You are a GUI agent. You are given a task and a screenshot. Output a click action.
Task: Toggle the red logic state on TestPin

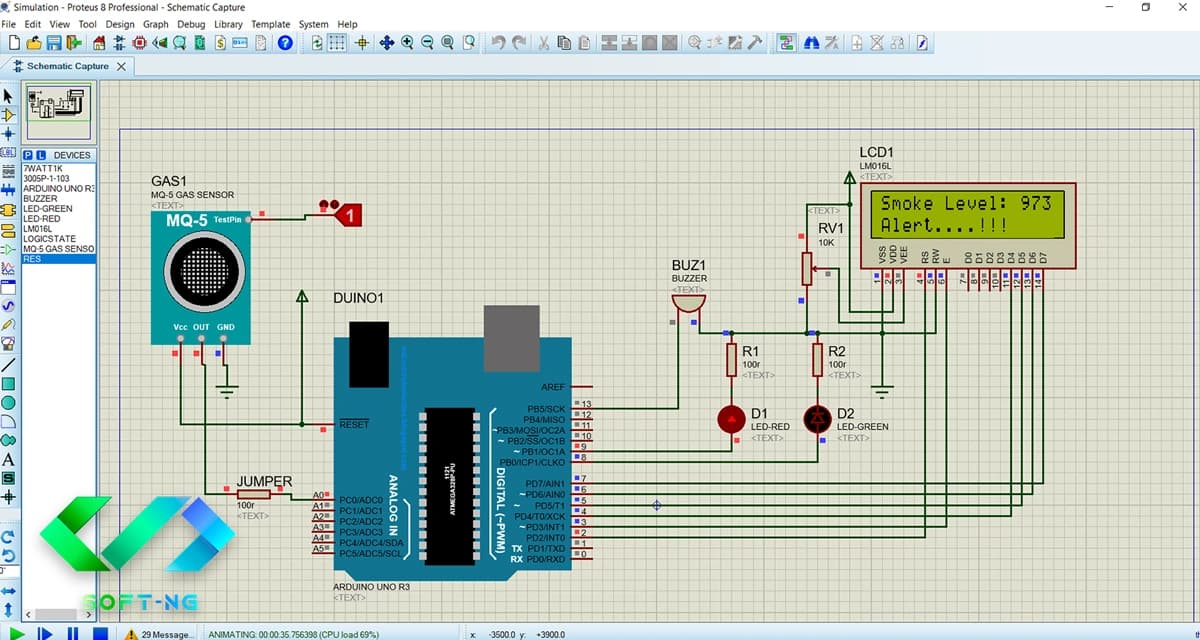pos(349,214)
